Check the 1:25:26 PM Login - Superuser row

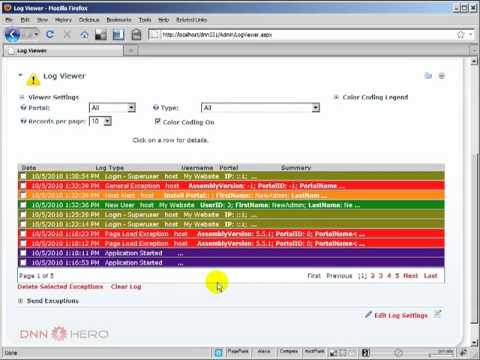coord(23,215)
